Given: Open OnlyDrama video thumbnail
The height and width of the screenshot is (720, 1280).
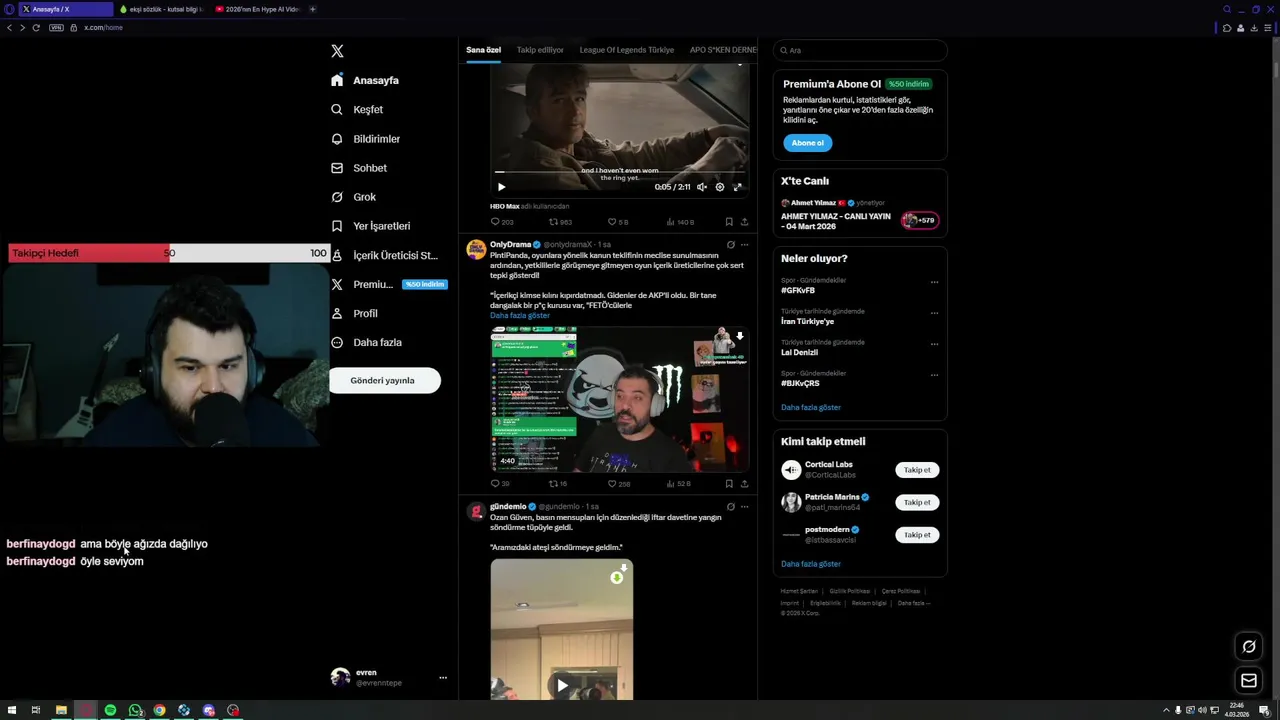Looking at the screenshot, I should (x=620, y=399).
